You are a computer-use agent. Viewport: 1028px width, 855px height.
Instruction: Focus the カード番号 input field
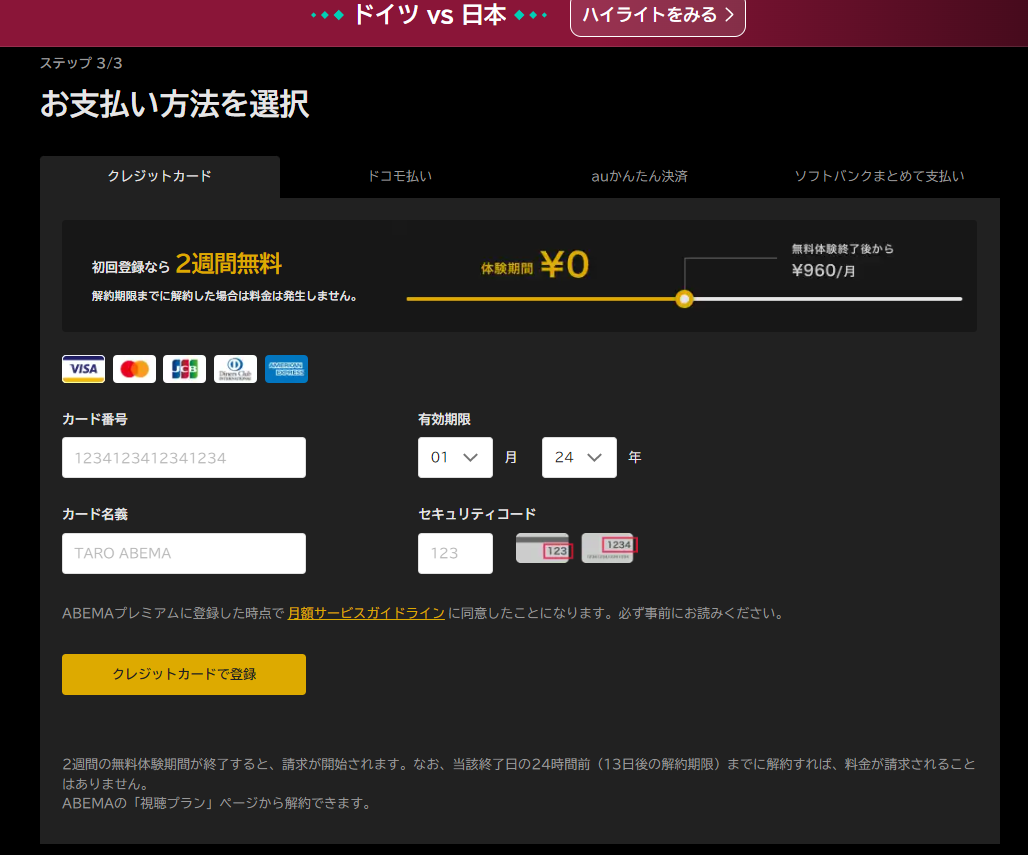[x=184, y=458]
